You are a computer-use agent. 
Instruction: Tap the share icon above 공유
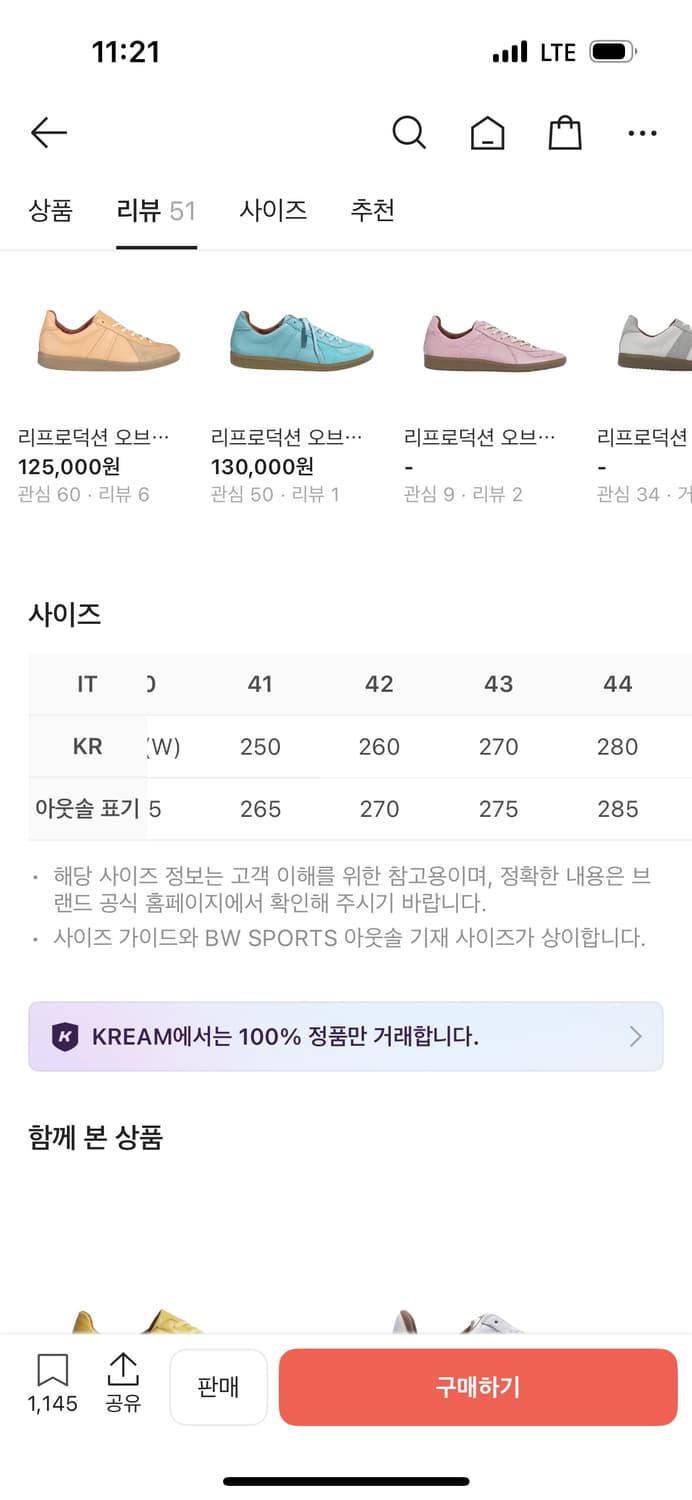[x=123, y=1372]
